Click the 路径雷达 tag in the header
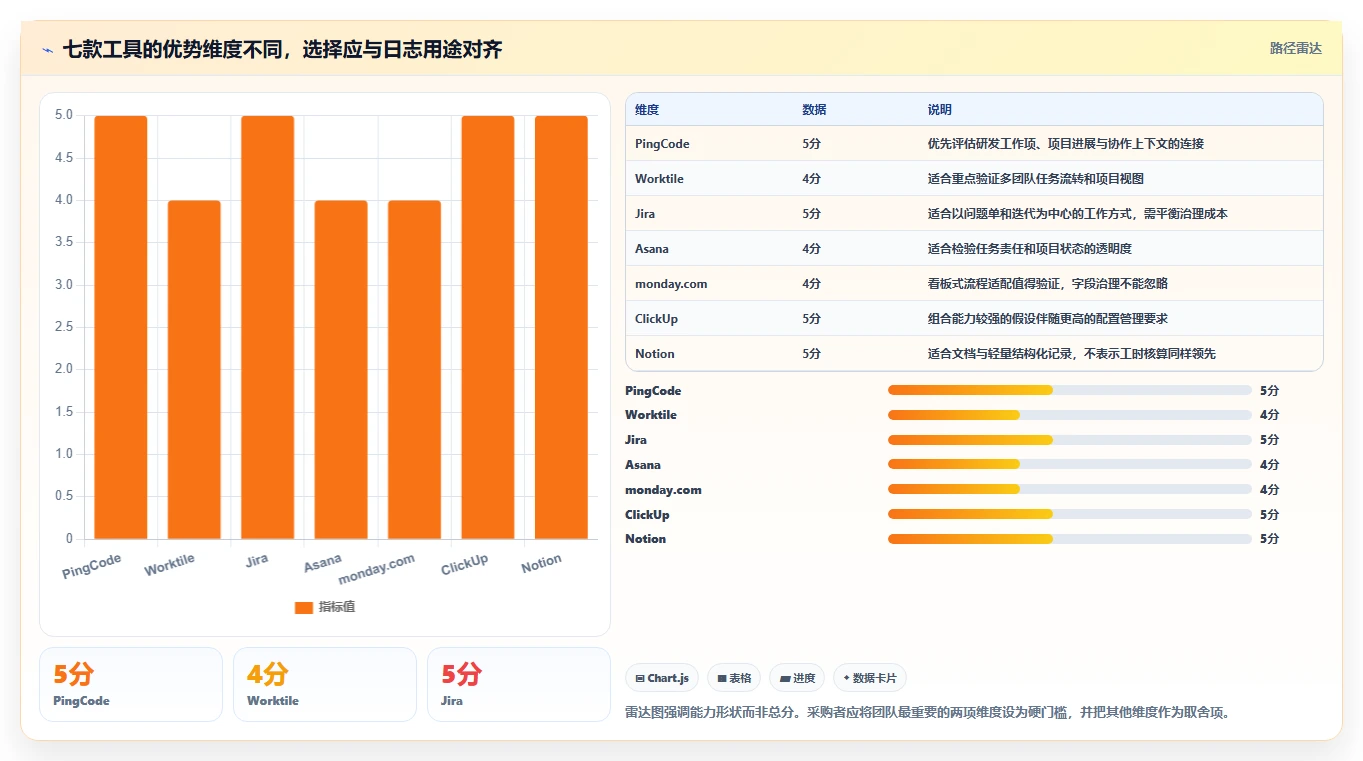1363x761 pixels. tap(1296, 48)
